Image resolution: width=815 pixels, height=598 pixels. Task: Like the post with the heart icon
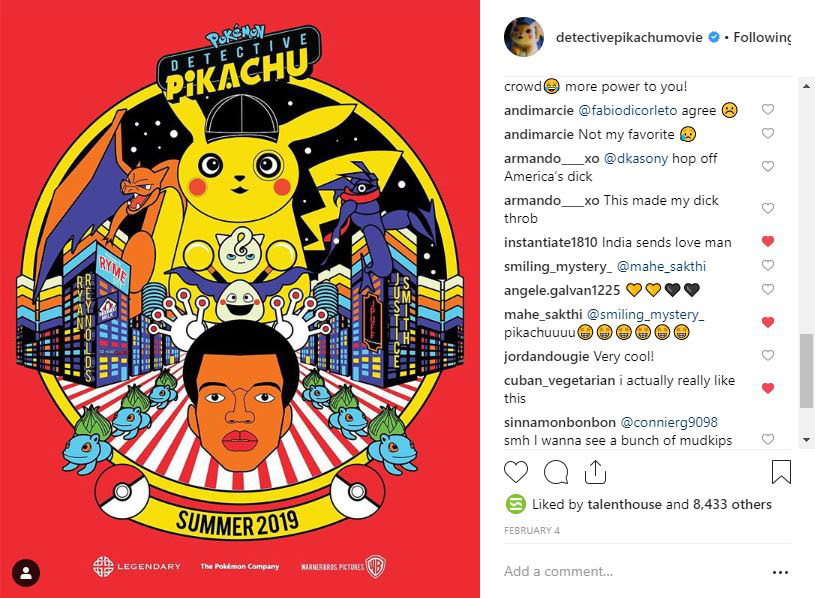[516, 472]
